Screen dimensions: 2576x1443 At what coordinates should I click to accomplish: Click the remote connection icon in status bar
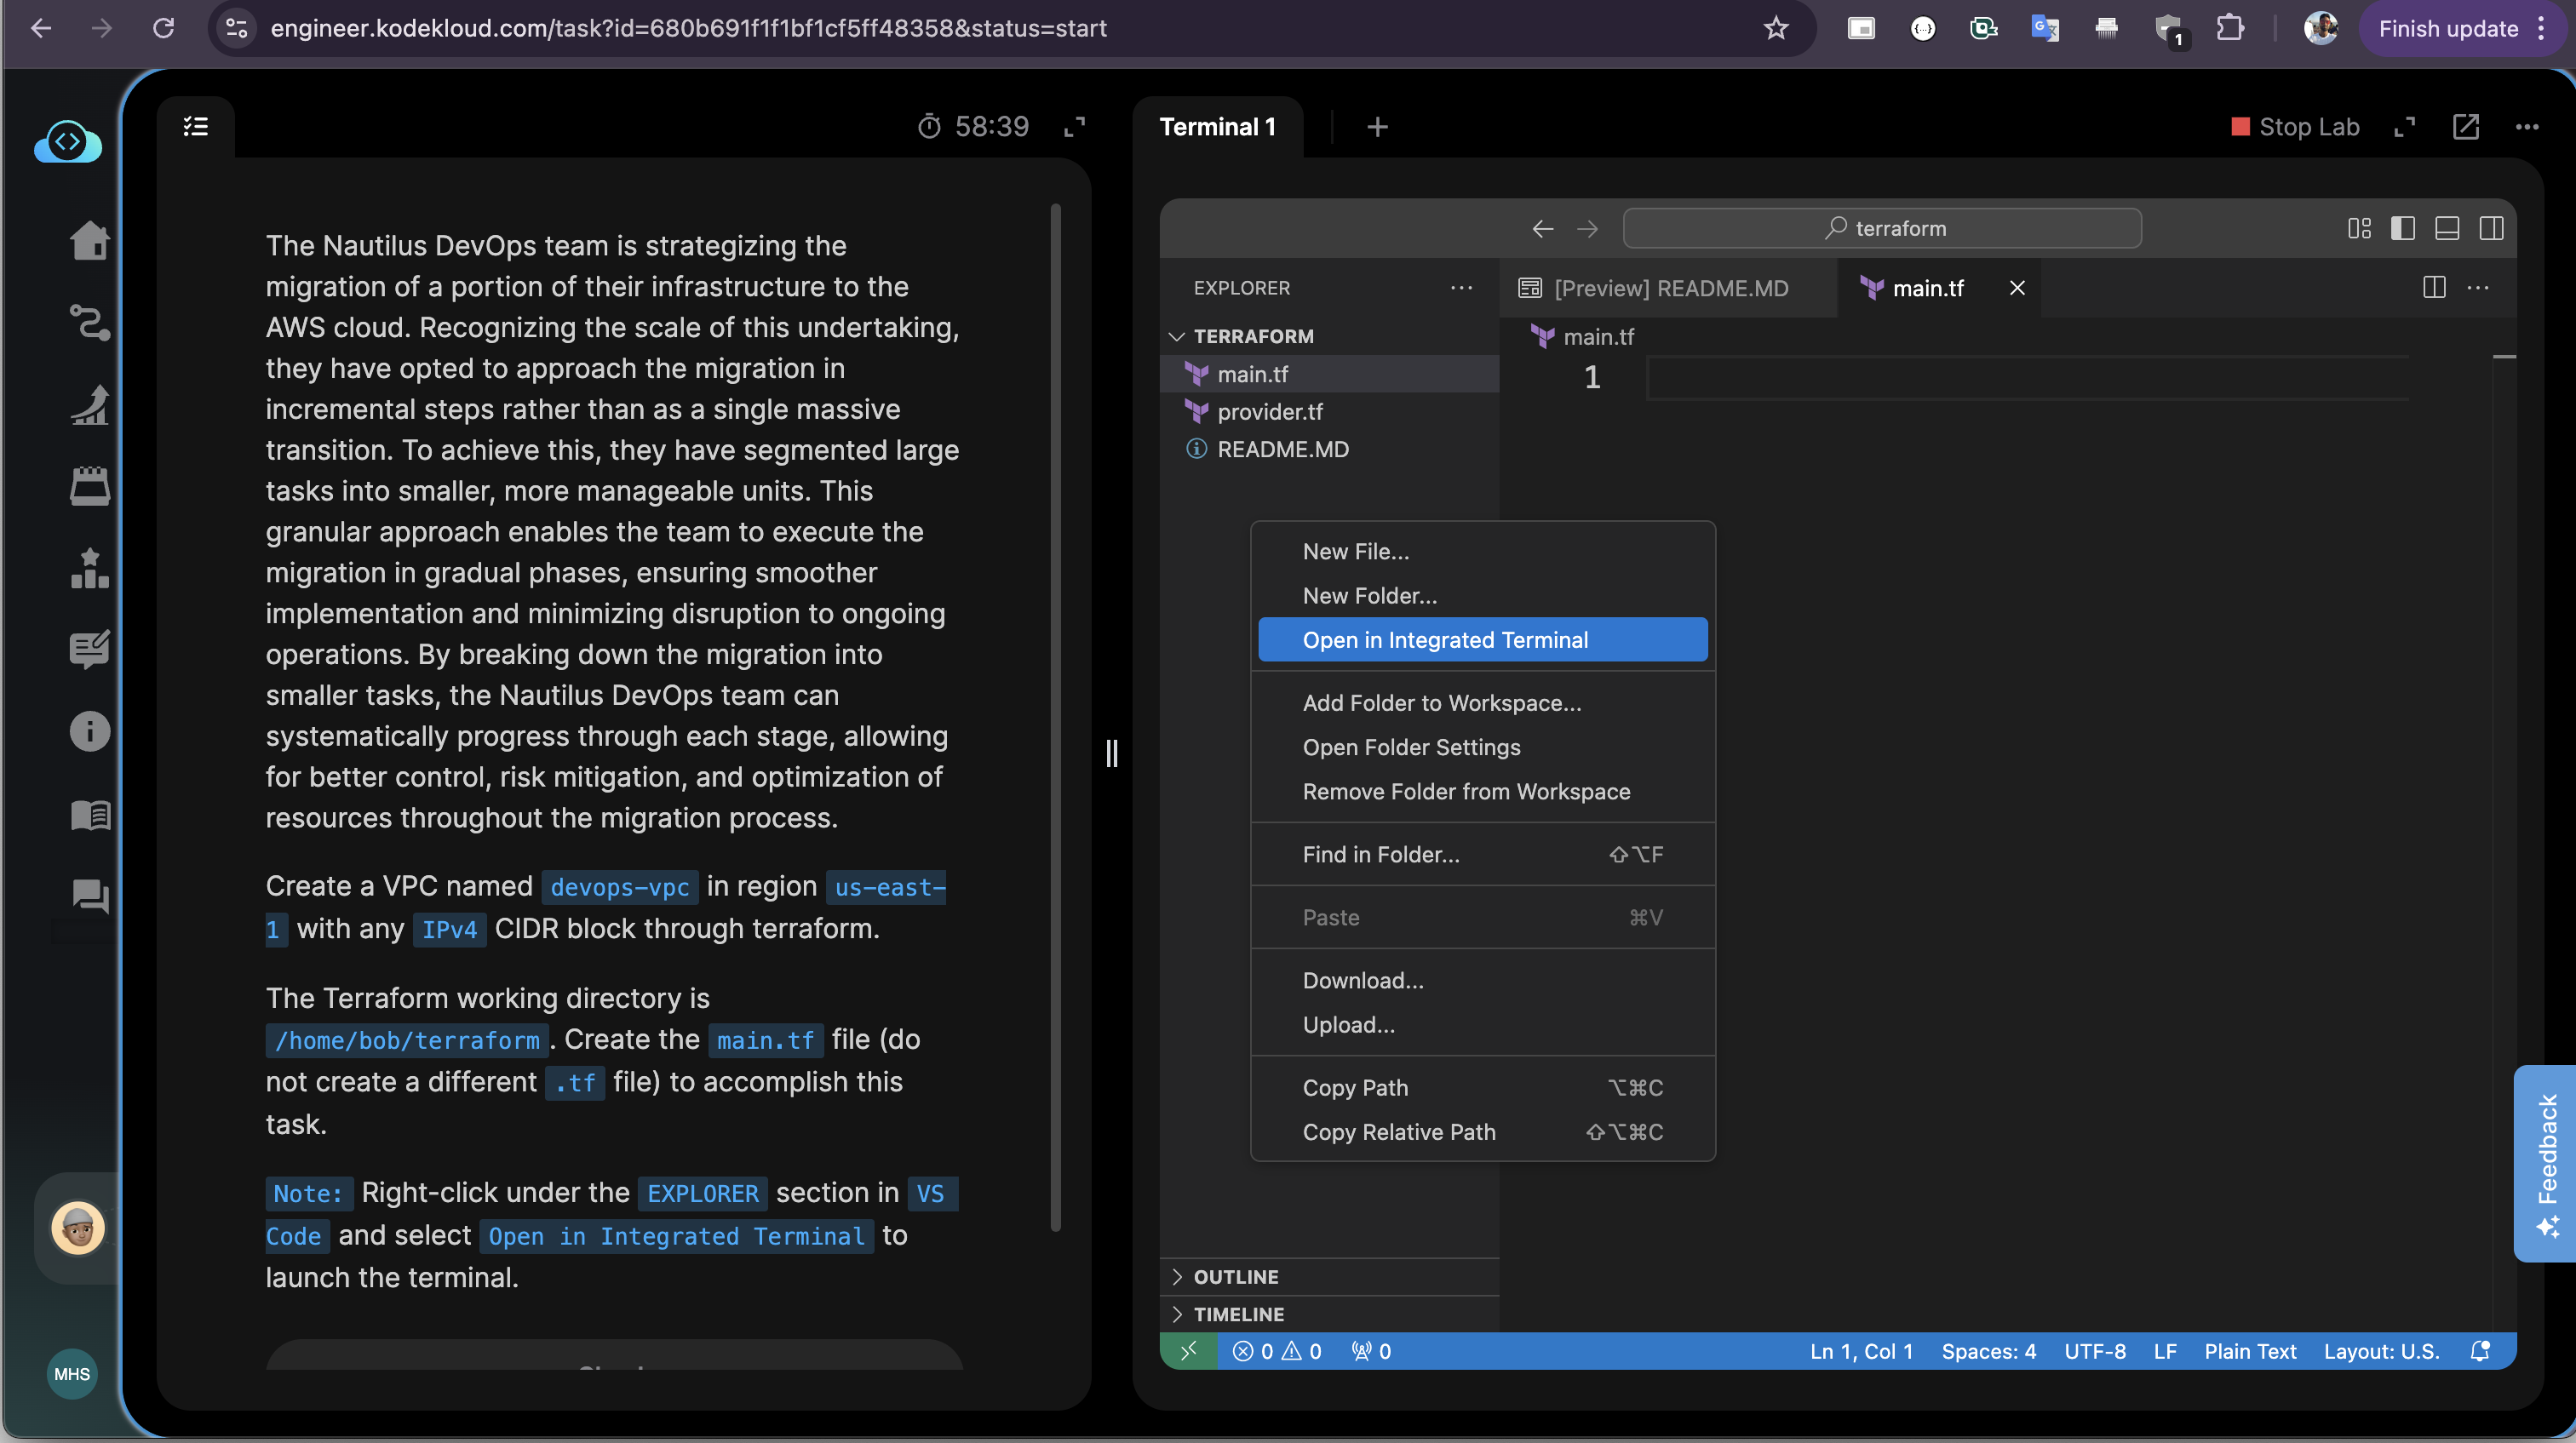(1189, 1351)
